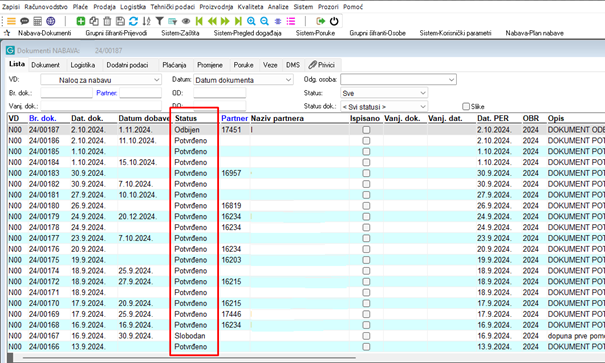The image size is (605, 363).
Task: Open Nabava-Plan nabave shortcut link
Action: pos(534,33)
